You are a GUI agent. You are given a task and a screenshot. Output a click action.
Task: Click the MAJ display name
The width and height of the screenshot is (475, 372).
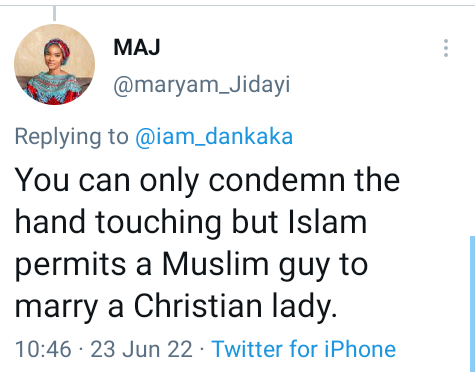point(137,47)
